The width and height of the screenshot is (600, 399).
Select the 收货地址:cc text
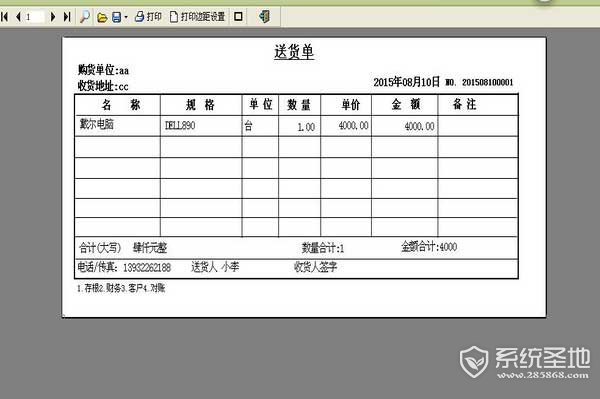(103, 86)
